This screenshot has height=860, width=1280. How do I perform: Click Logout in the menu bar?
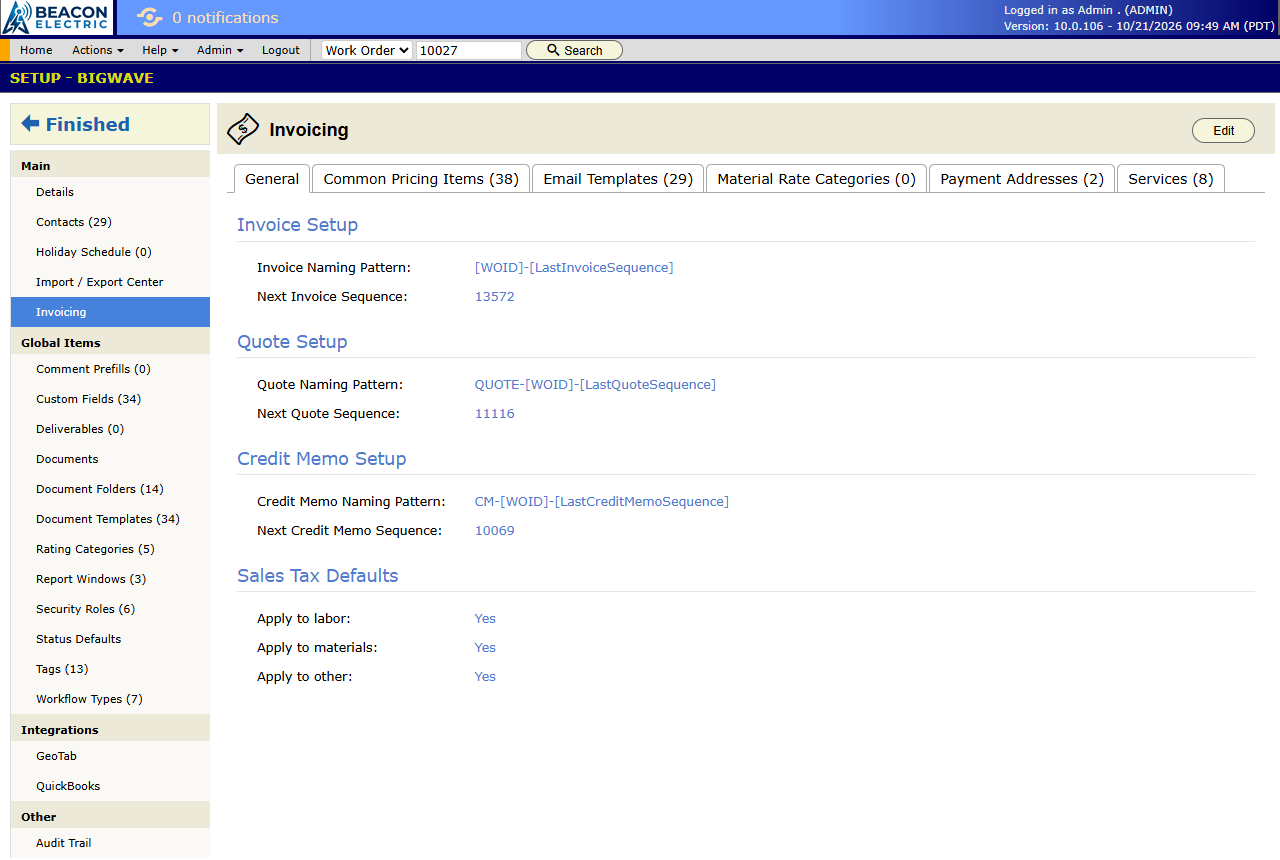click(x=281, y=50)
